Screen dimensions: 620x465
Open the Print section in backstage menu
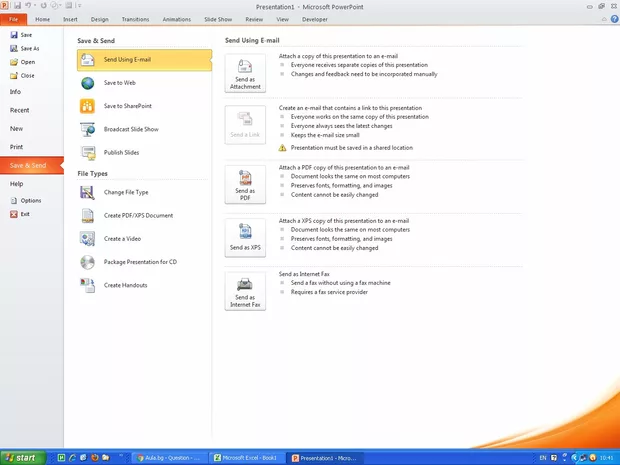pyautogui.click(x=16, y=146)
